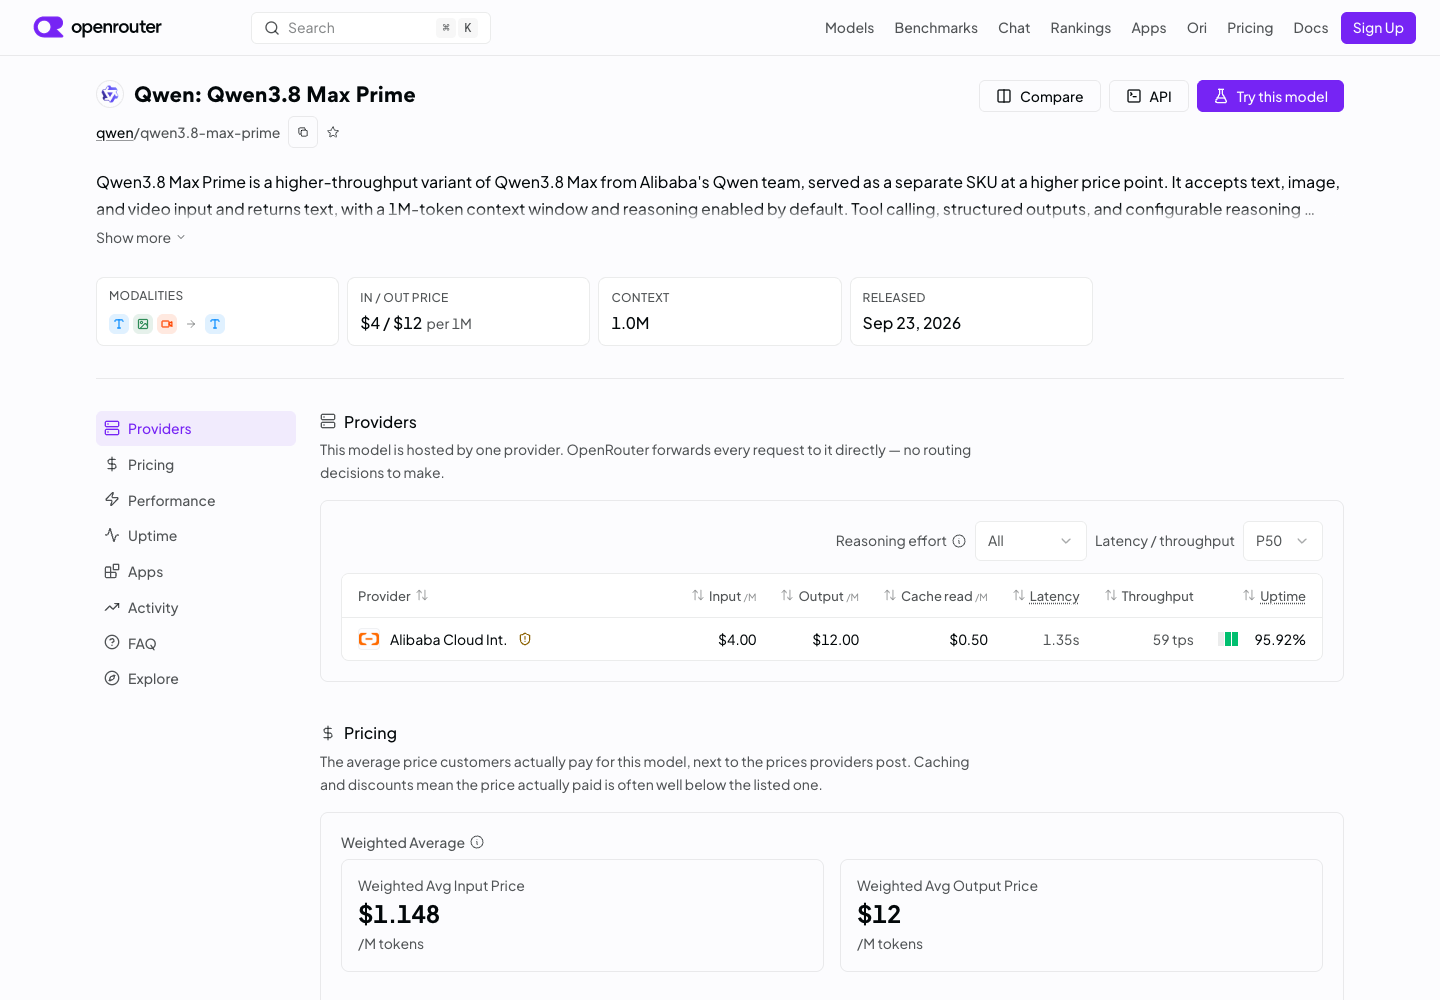Click the image input modality icon
Screen dimensions: 1440x1000
[x=143, y=324]
